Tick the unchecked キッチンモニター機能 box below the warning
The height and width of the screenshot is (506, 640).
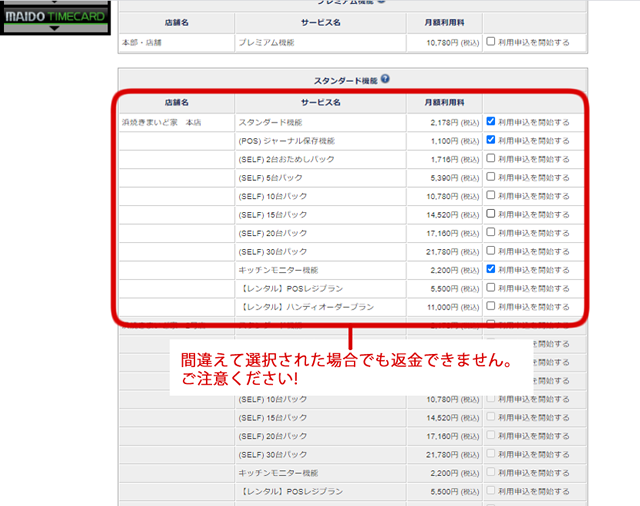point(491,472)
